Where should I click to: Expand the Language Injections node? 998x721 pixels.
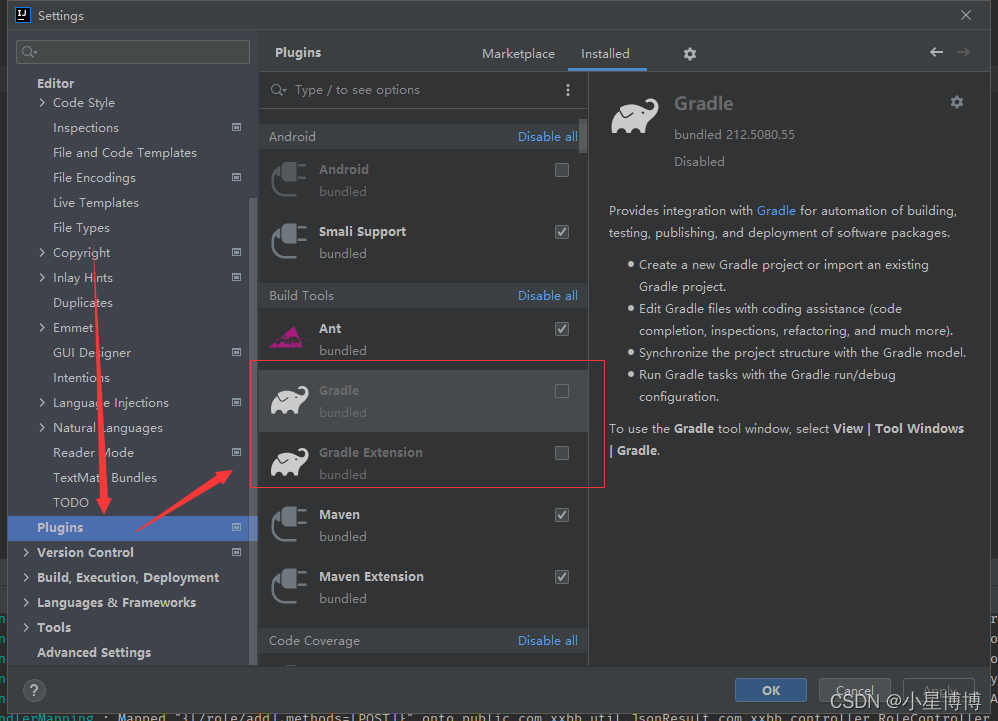point(42,402)
